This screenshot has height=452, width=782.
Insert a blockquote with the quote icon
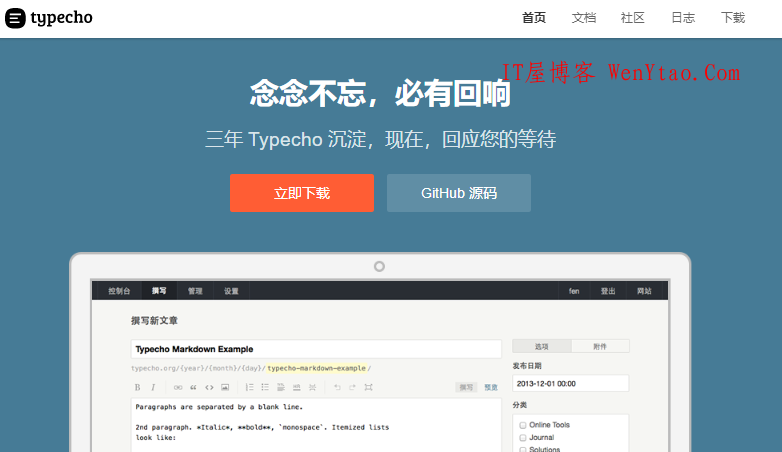point(193,387)
